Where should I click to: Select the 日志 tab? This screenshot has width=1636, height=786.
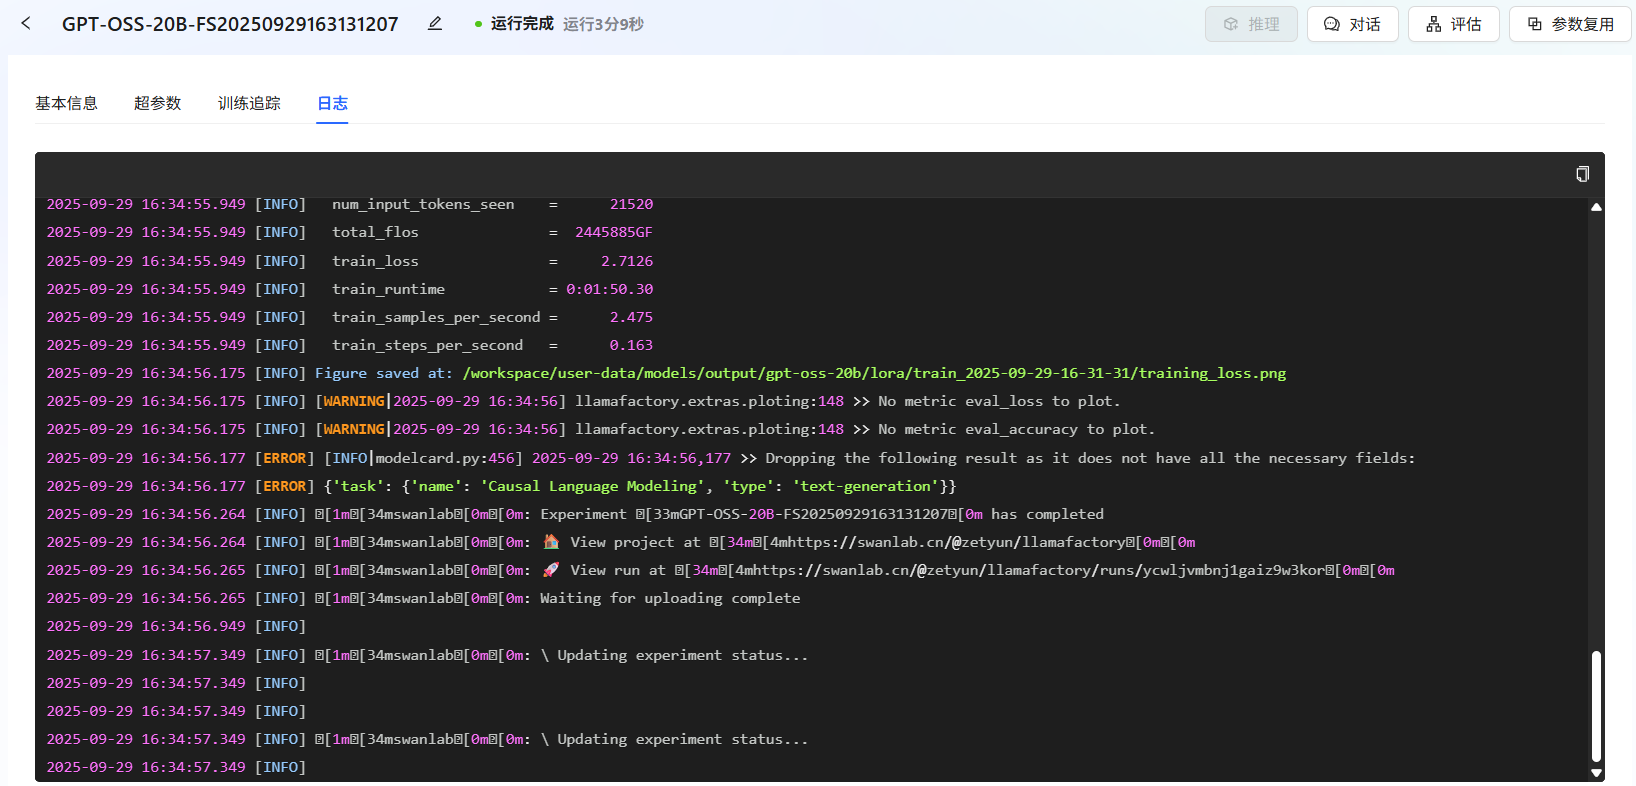click(332, 103)
